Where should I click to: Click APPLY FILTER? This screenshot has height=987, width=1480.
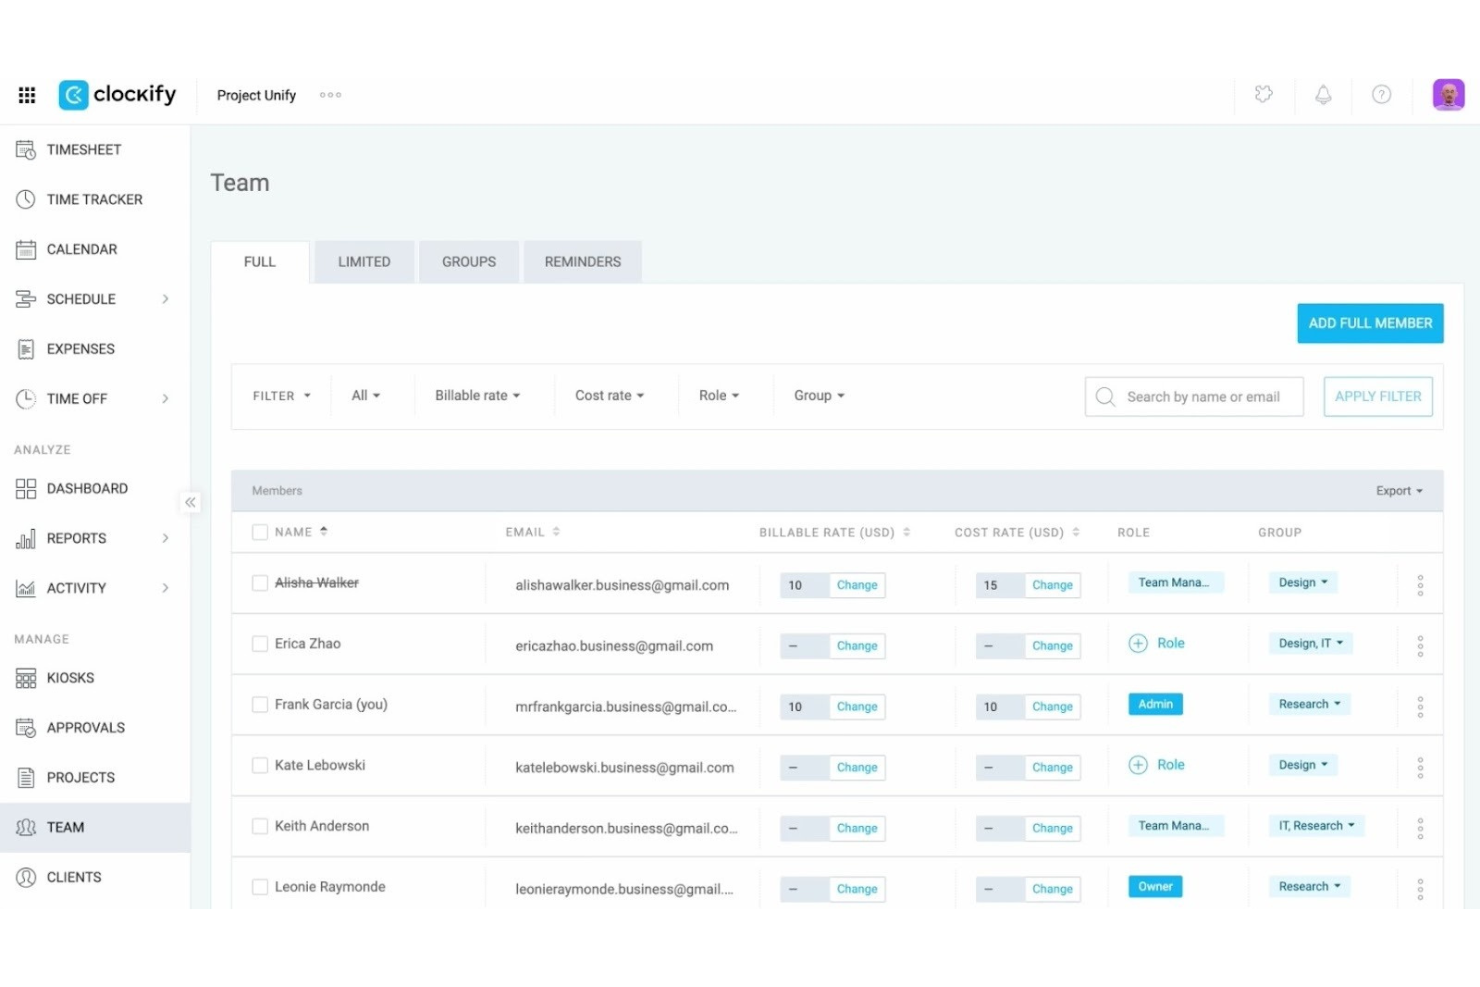[x=1377, y=396]
